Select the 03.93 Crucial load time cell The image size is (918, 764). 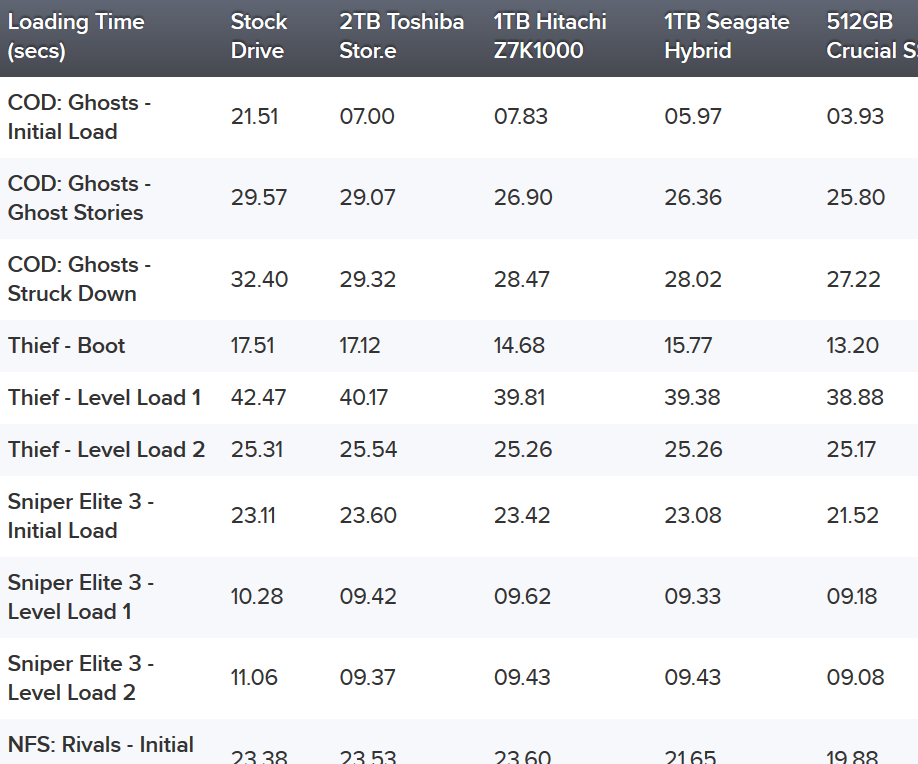(x=855, y=117)
